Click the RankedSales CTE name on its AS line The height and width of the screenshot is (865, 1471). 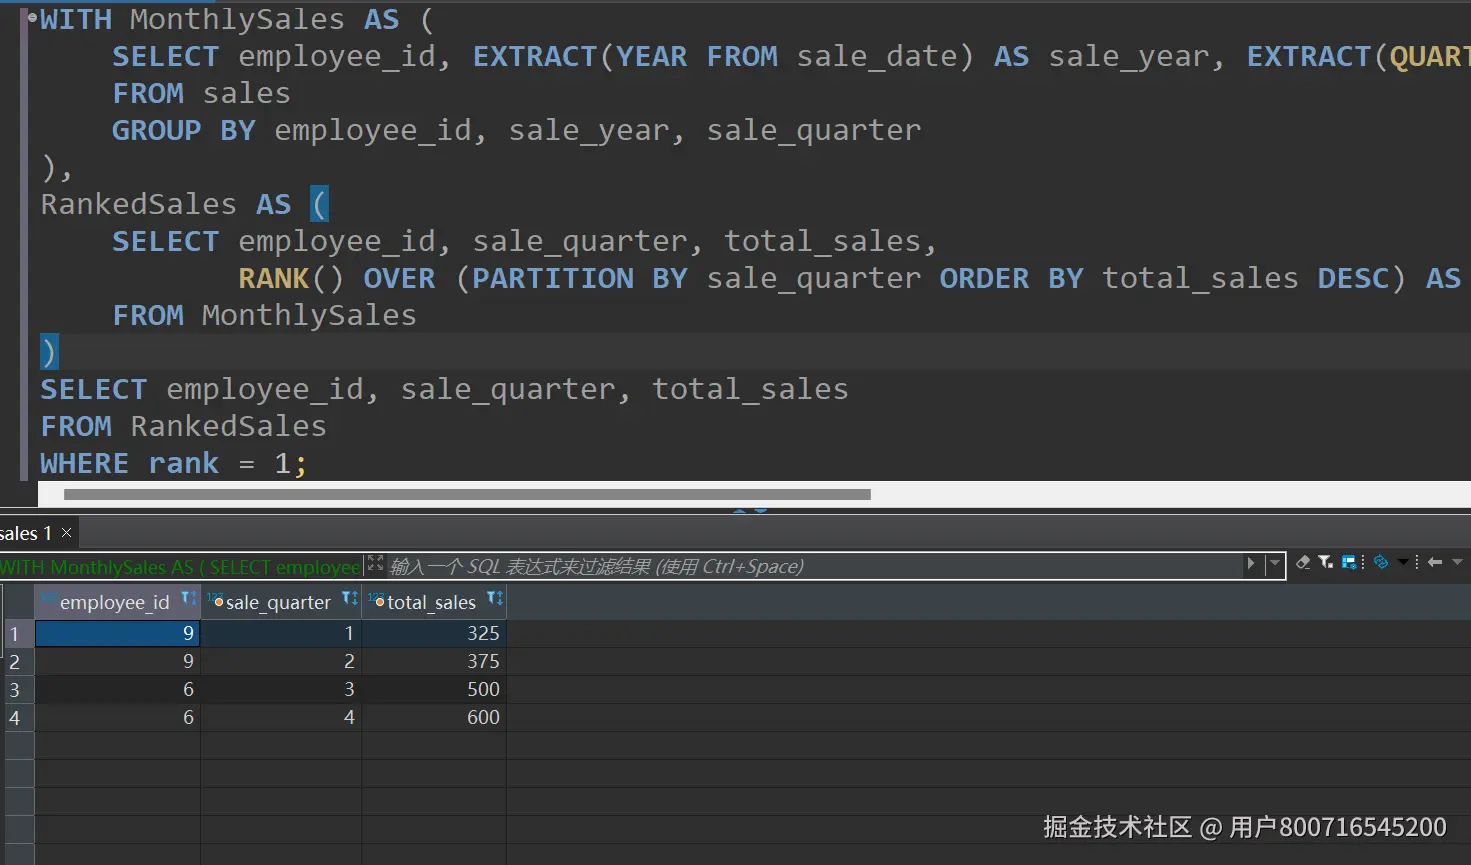coord(138,204)
